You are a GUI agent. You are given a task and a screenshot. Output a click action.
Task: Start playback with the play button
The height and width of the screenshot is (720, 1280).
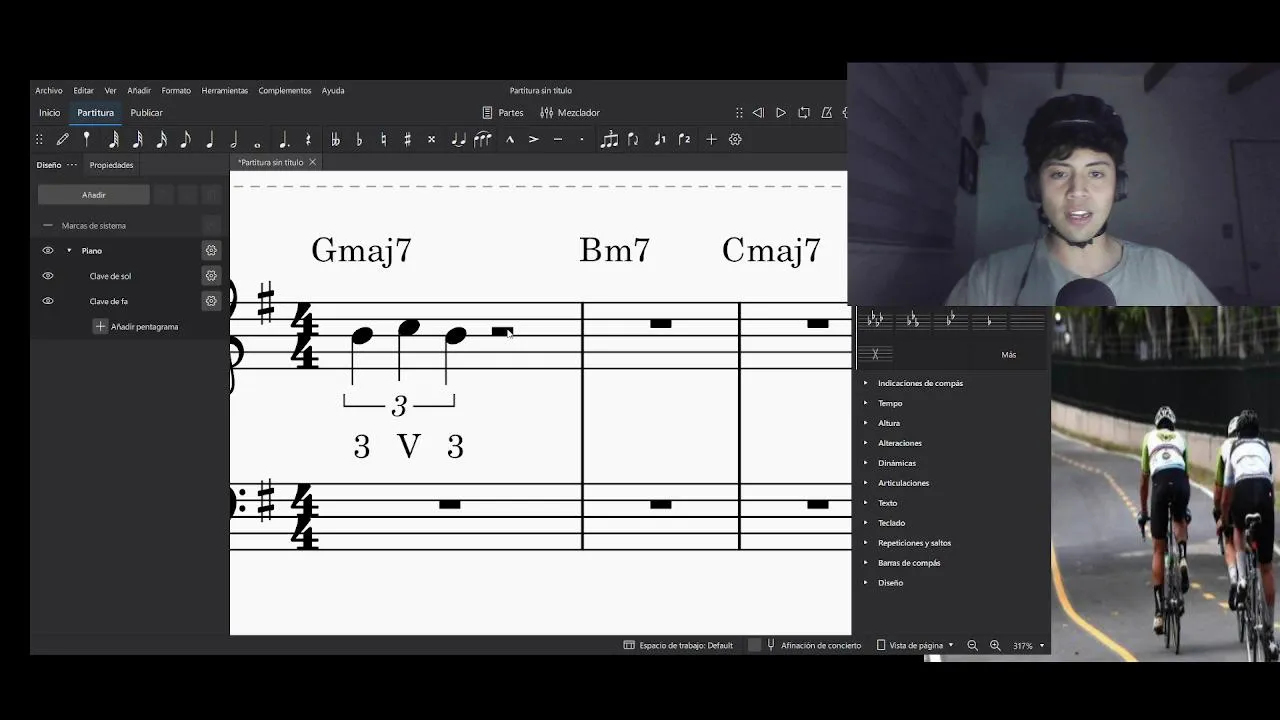point(781,113)
